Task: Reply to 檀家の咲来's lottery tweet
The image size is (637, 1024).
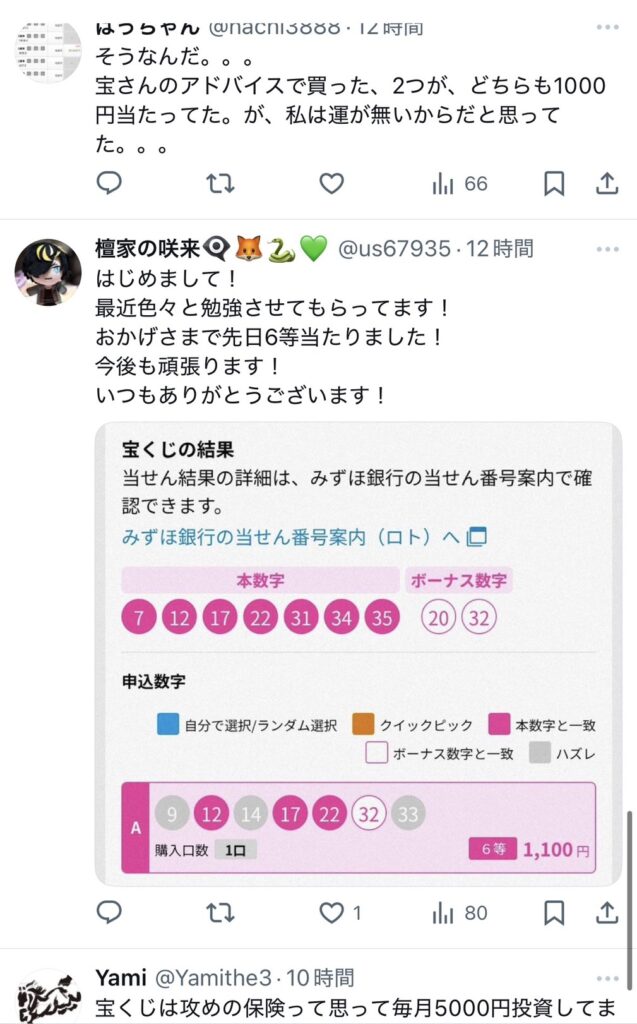Action: [109, 912]
